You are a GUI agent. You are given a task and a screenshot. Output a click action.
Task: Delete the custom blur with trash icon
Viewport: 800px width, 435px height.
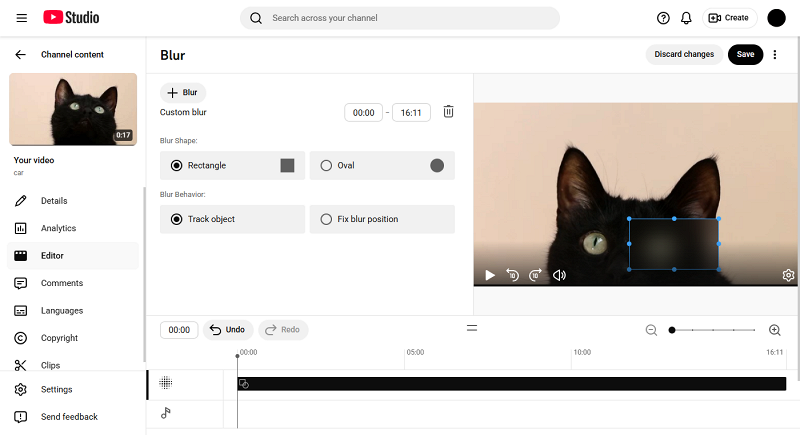pyautogui.click(x=448, y=112)
